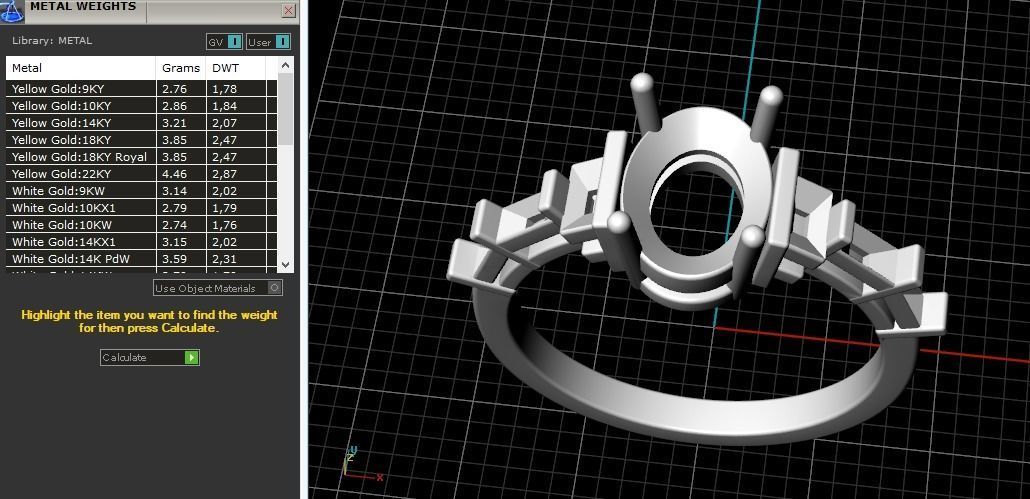Image resolution: width=1030 pixels, height=499 pixels.
Task: Click the Metal Weights panel icon
Action: (11, 12)
